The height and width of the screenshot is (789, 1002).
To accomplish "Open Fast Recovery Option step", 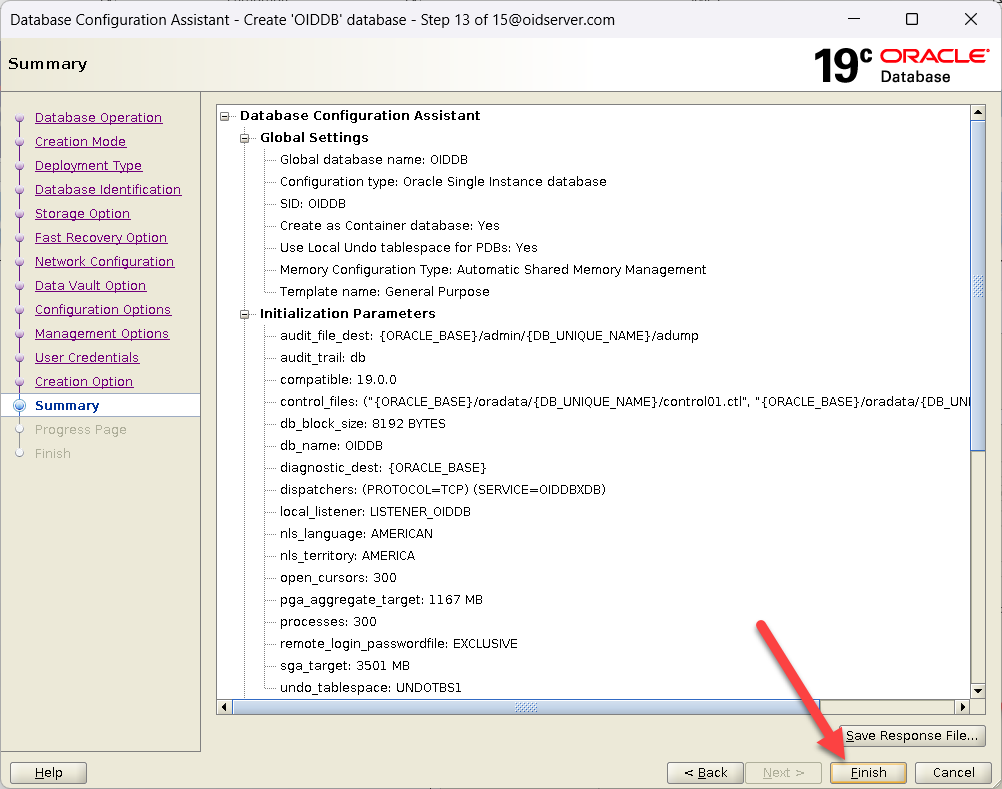I will tap(100, 238).
